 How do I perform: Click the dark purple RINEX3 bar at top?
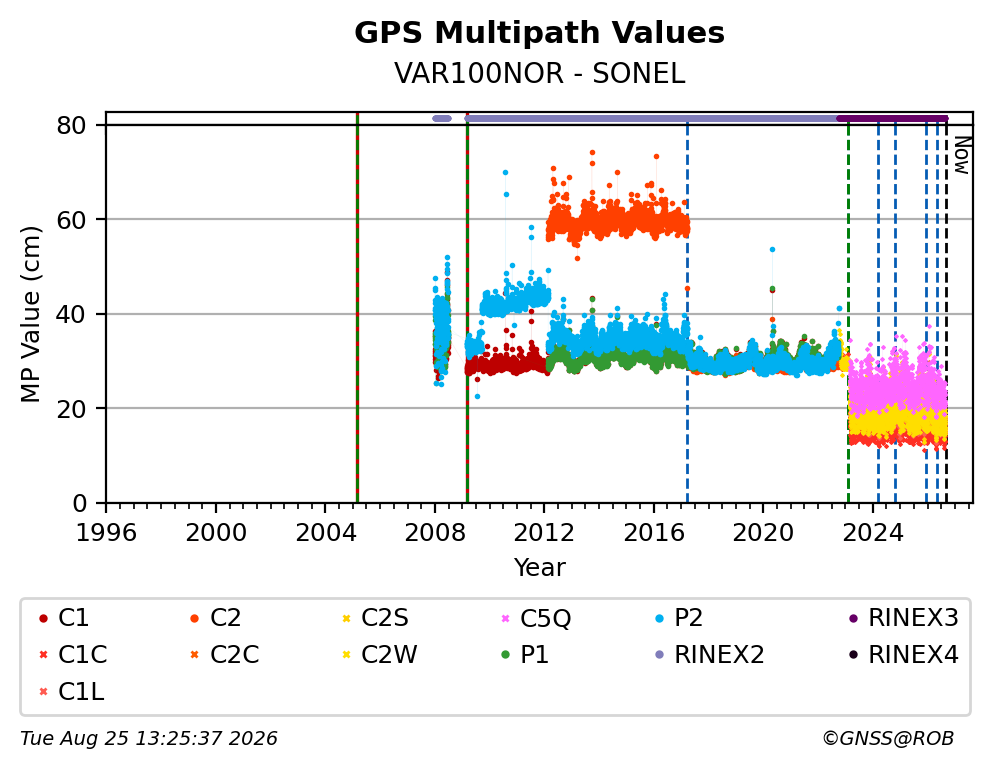tap(892, 118)
